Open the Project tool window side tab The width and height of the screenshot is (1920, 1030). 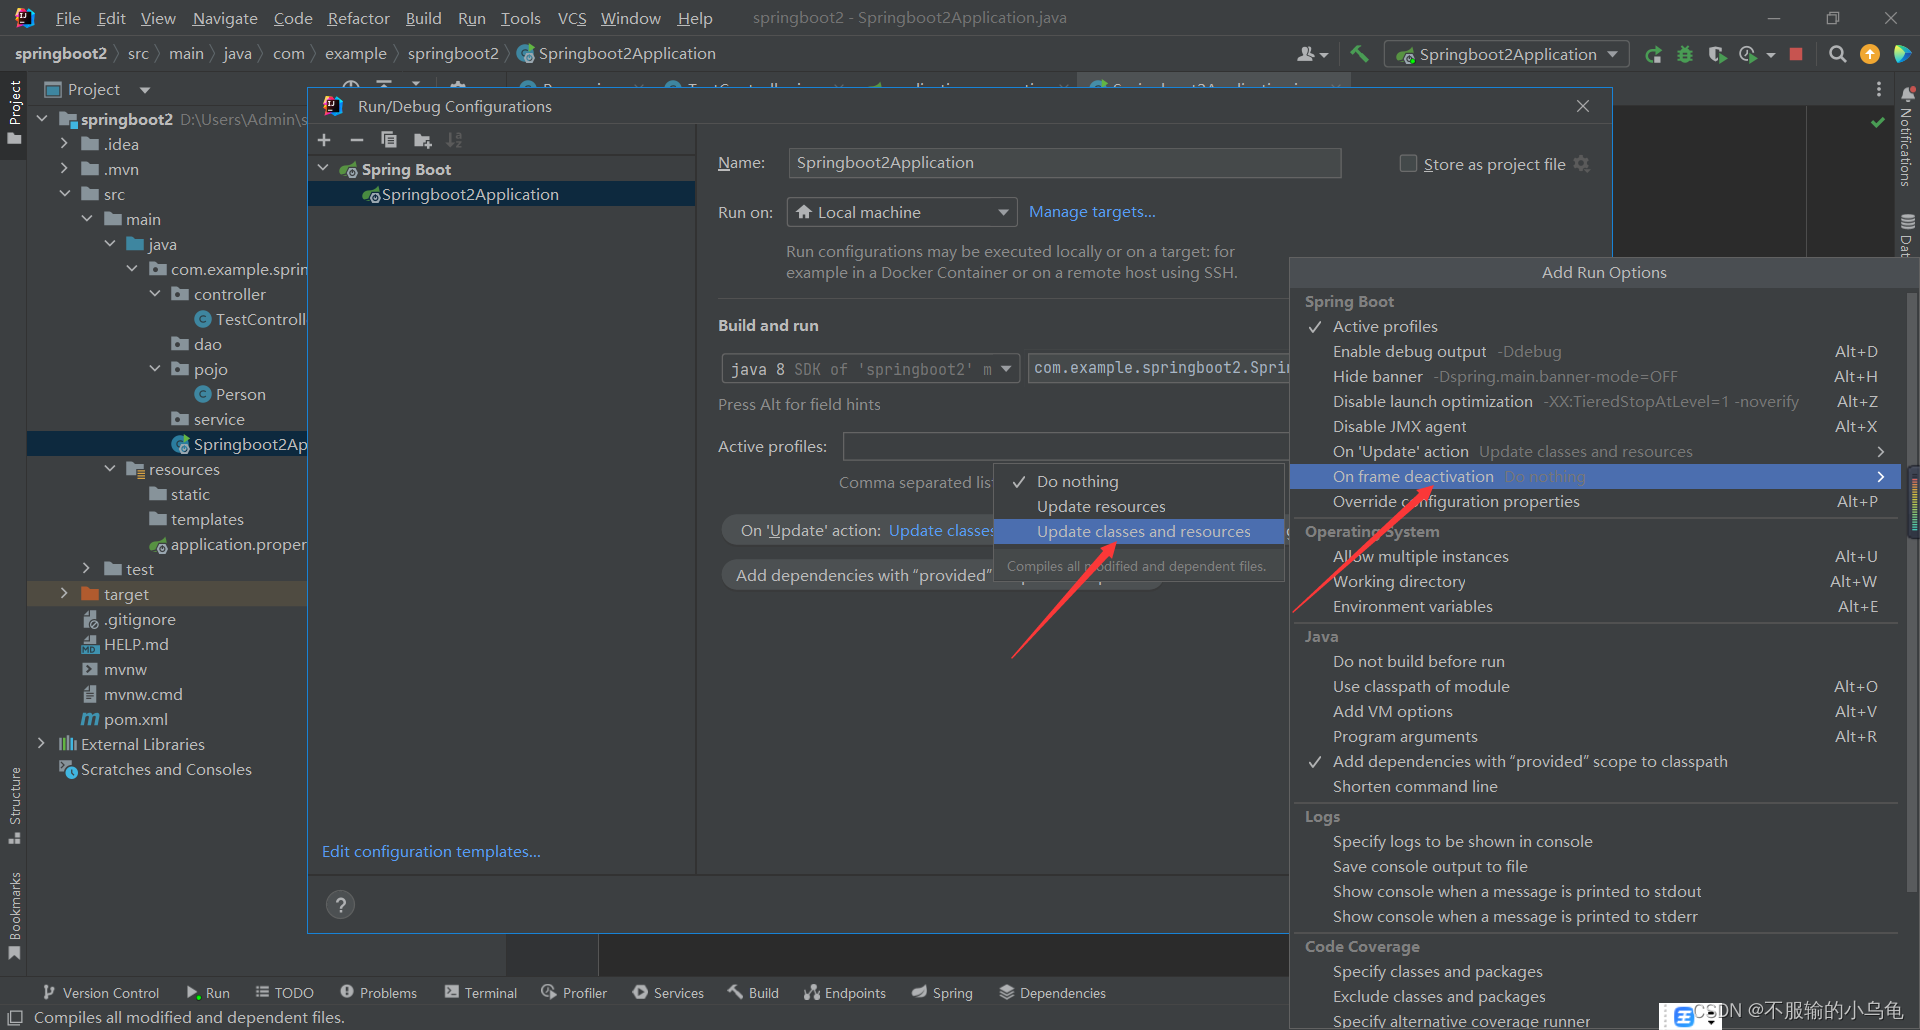(x=14, y=112)
